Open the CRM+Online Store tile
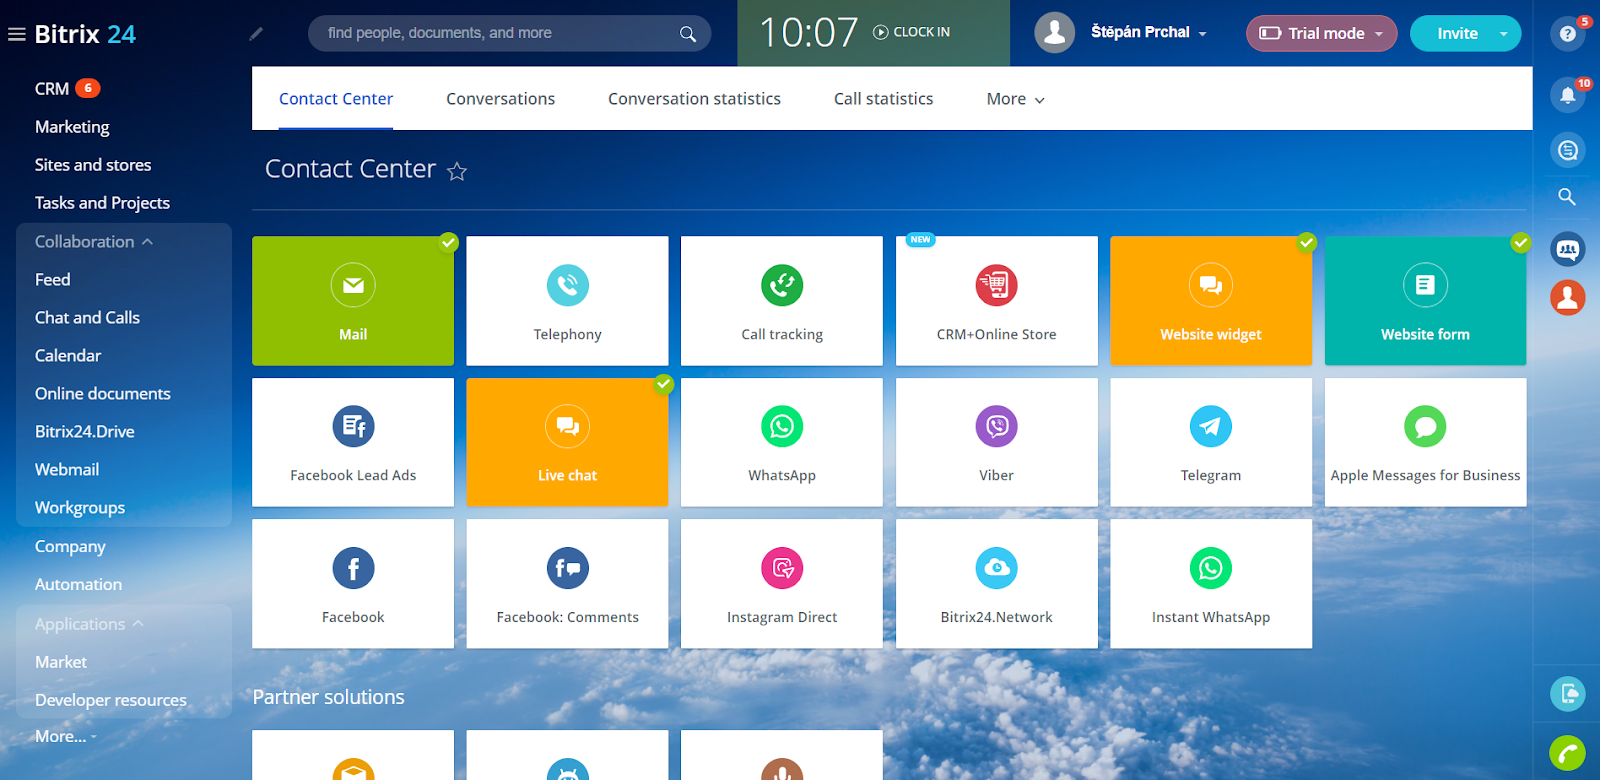This screenshot has height=780, width=1600. click(x=996, y=301)
